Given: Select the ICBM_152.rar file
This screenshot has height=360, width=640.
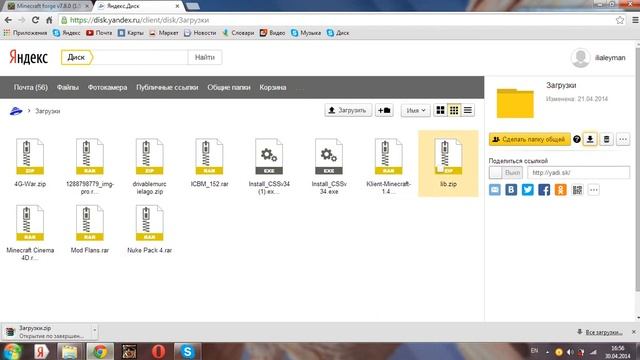Looking at the screenshot, I should pyautogui.click(x=209, y=162).
